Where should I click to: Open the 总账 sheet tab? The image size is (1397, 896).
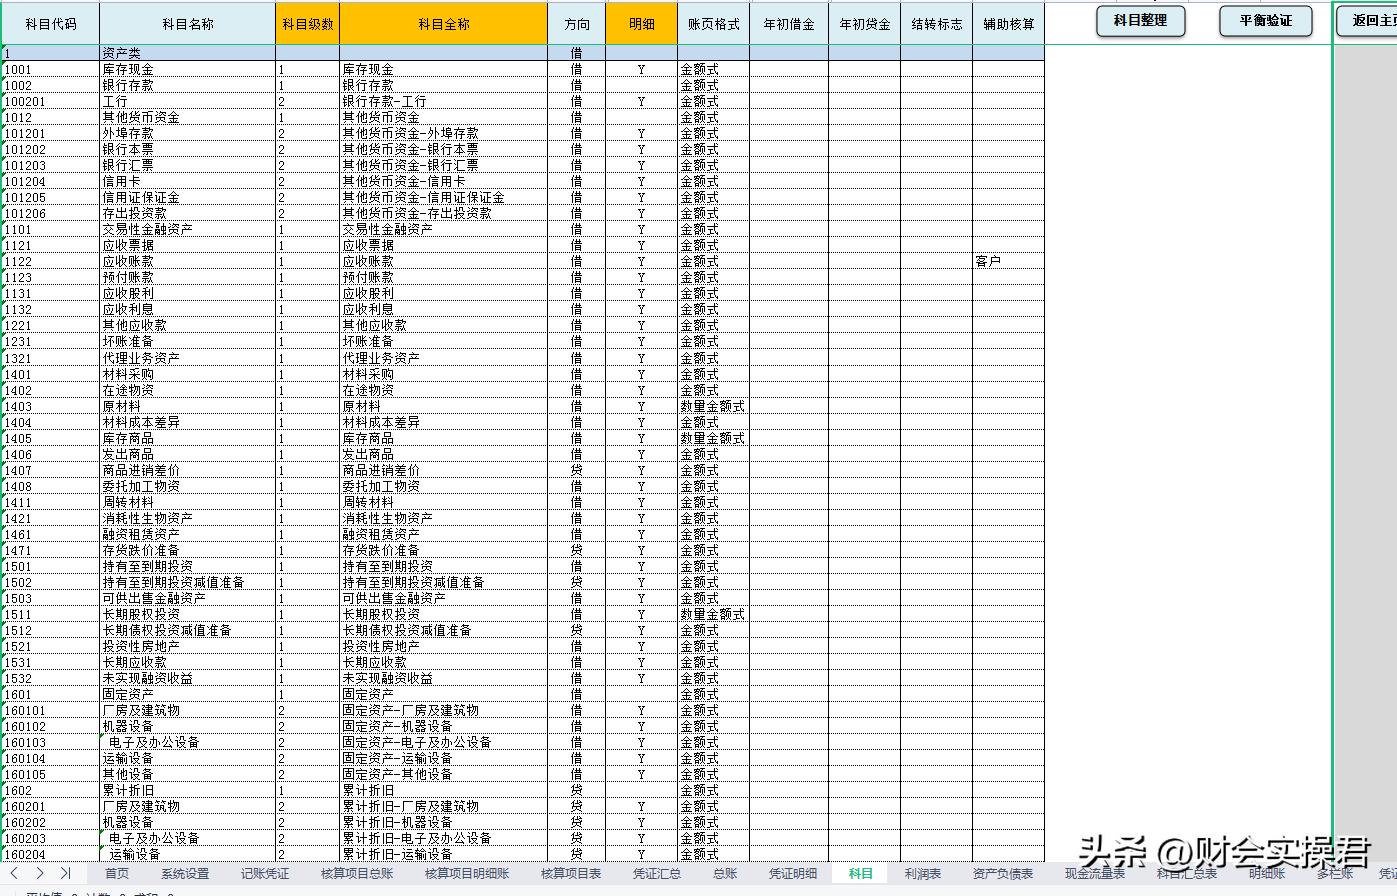tap(724, 872)
